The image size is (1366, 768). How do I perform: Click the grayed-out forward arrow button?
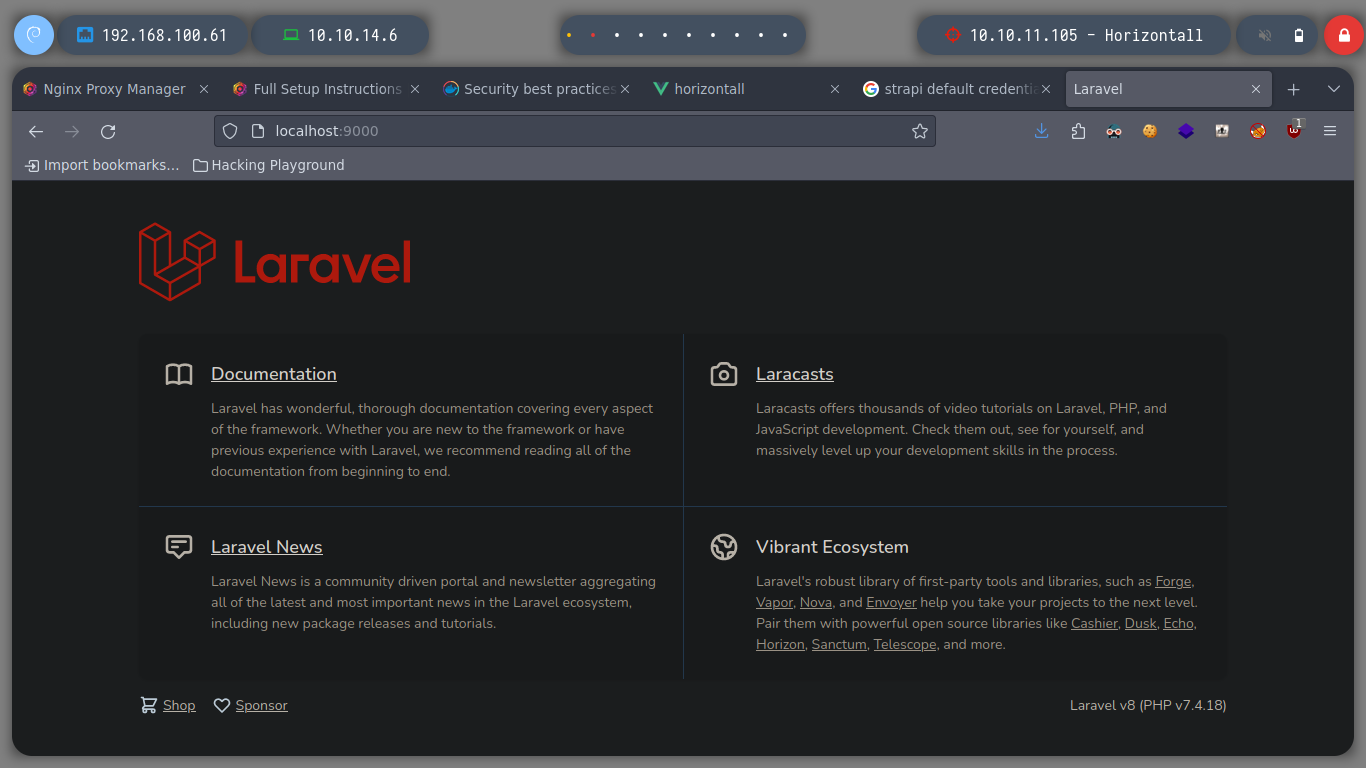click(72, 131)
